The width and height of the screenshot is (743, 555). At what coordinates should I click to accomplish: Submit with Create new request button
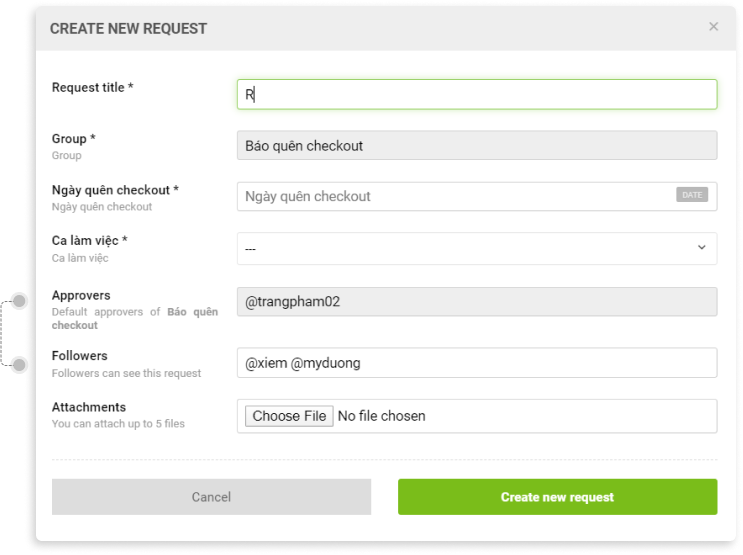[557, 497]
